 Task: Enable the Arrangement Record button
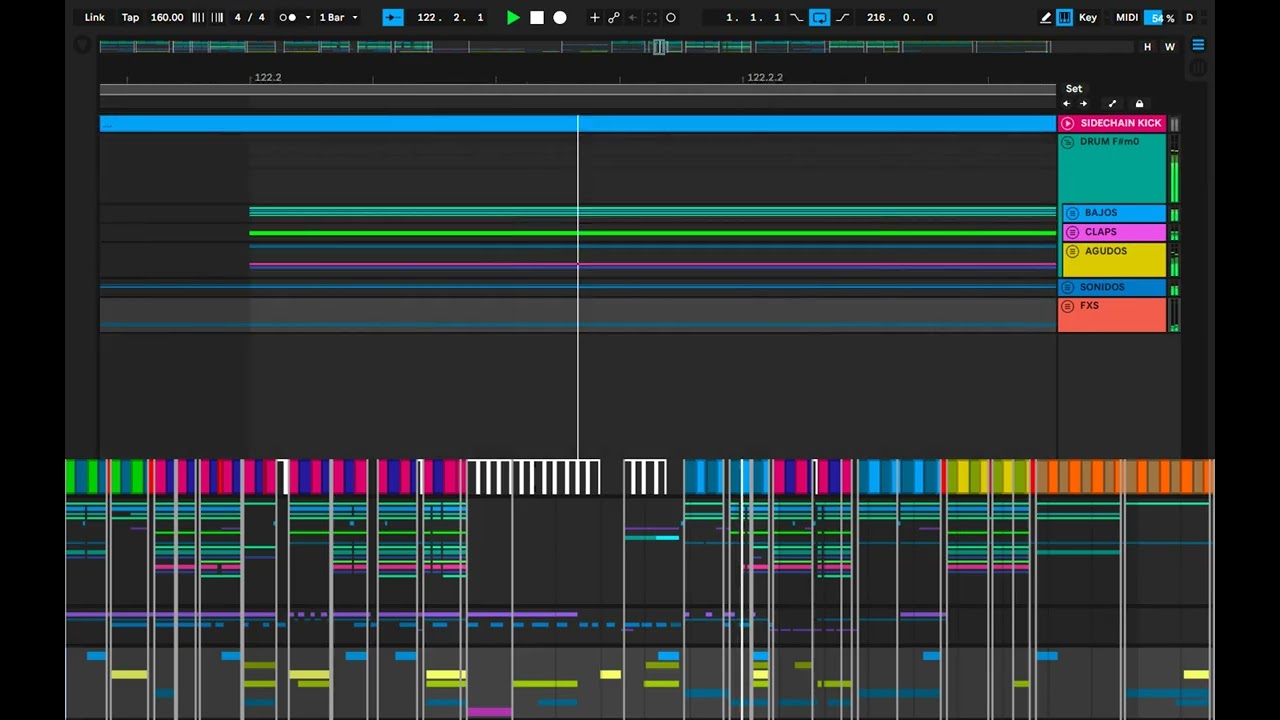(560, 17)
